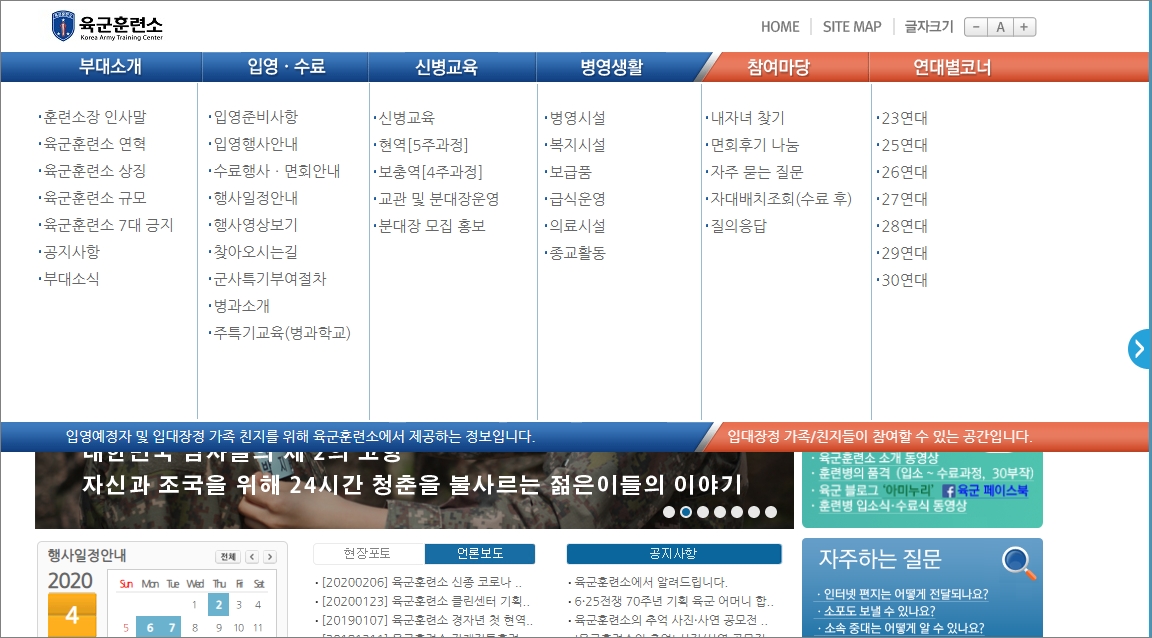
Task: Open 육군훈련소 7대 금지 submenu
Action: pyautogui.click(x=108, y=225)
